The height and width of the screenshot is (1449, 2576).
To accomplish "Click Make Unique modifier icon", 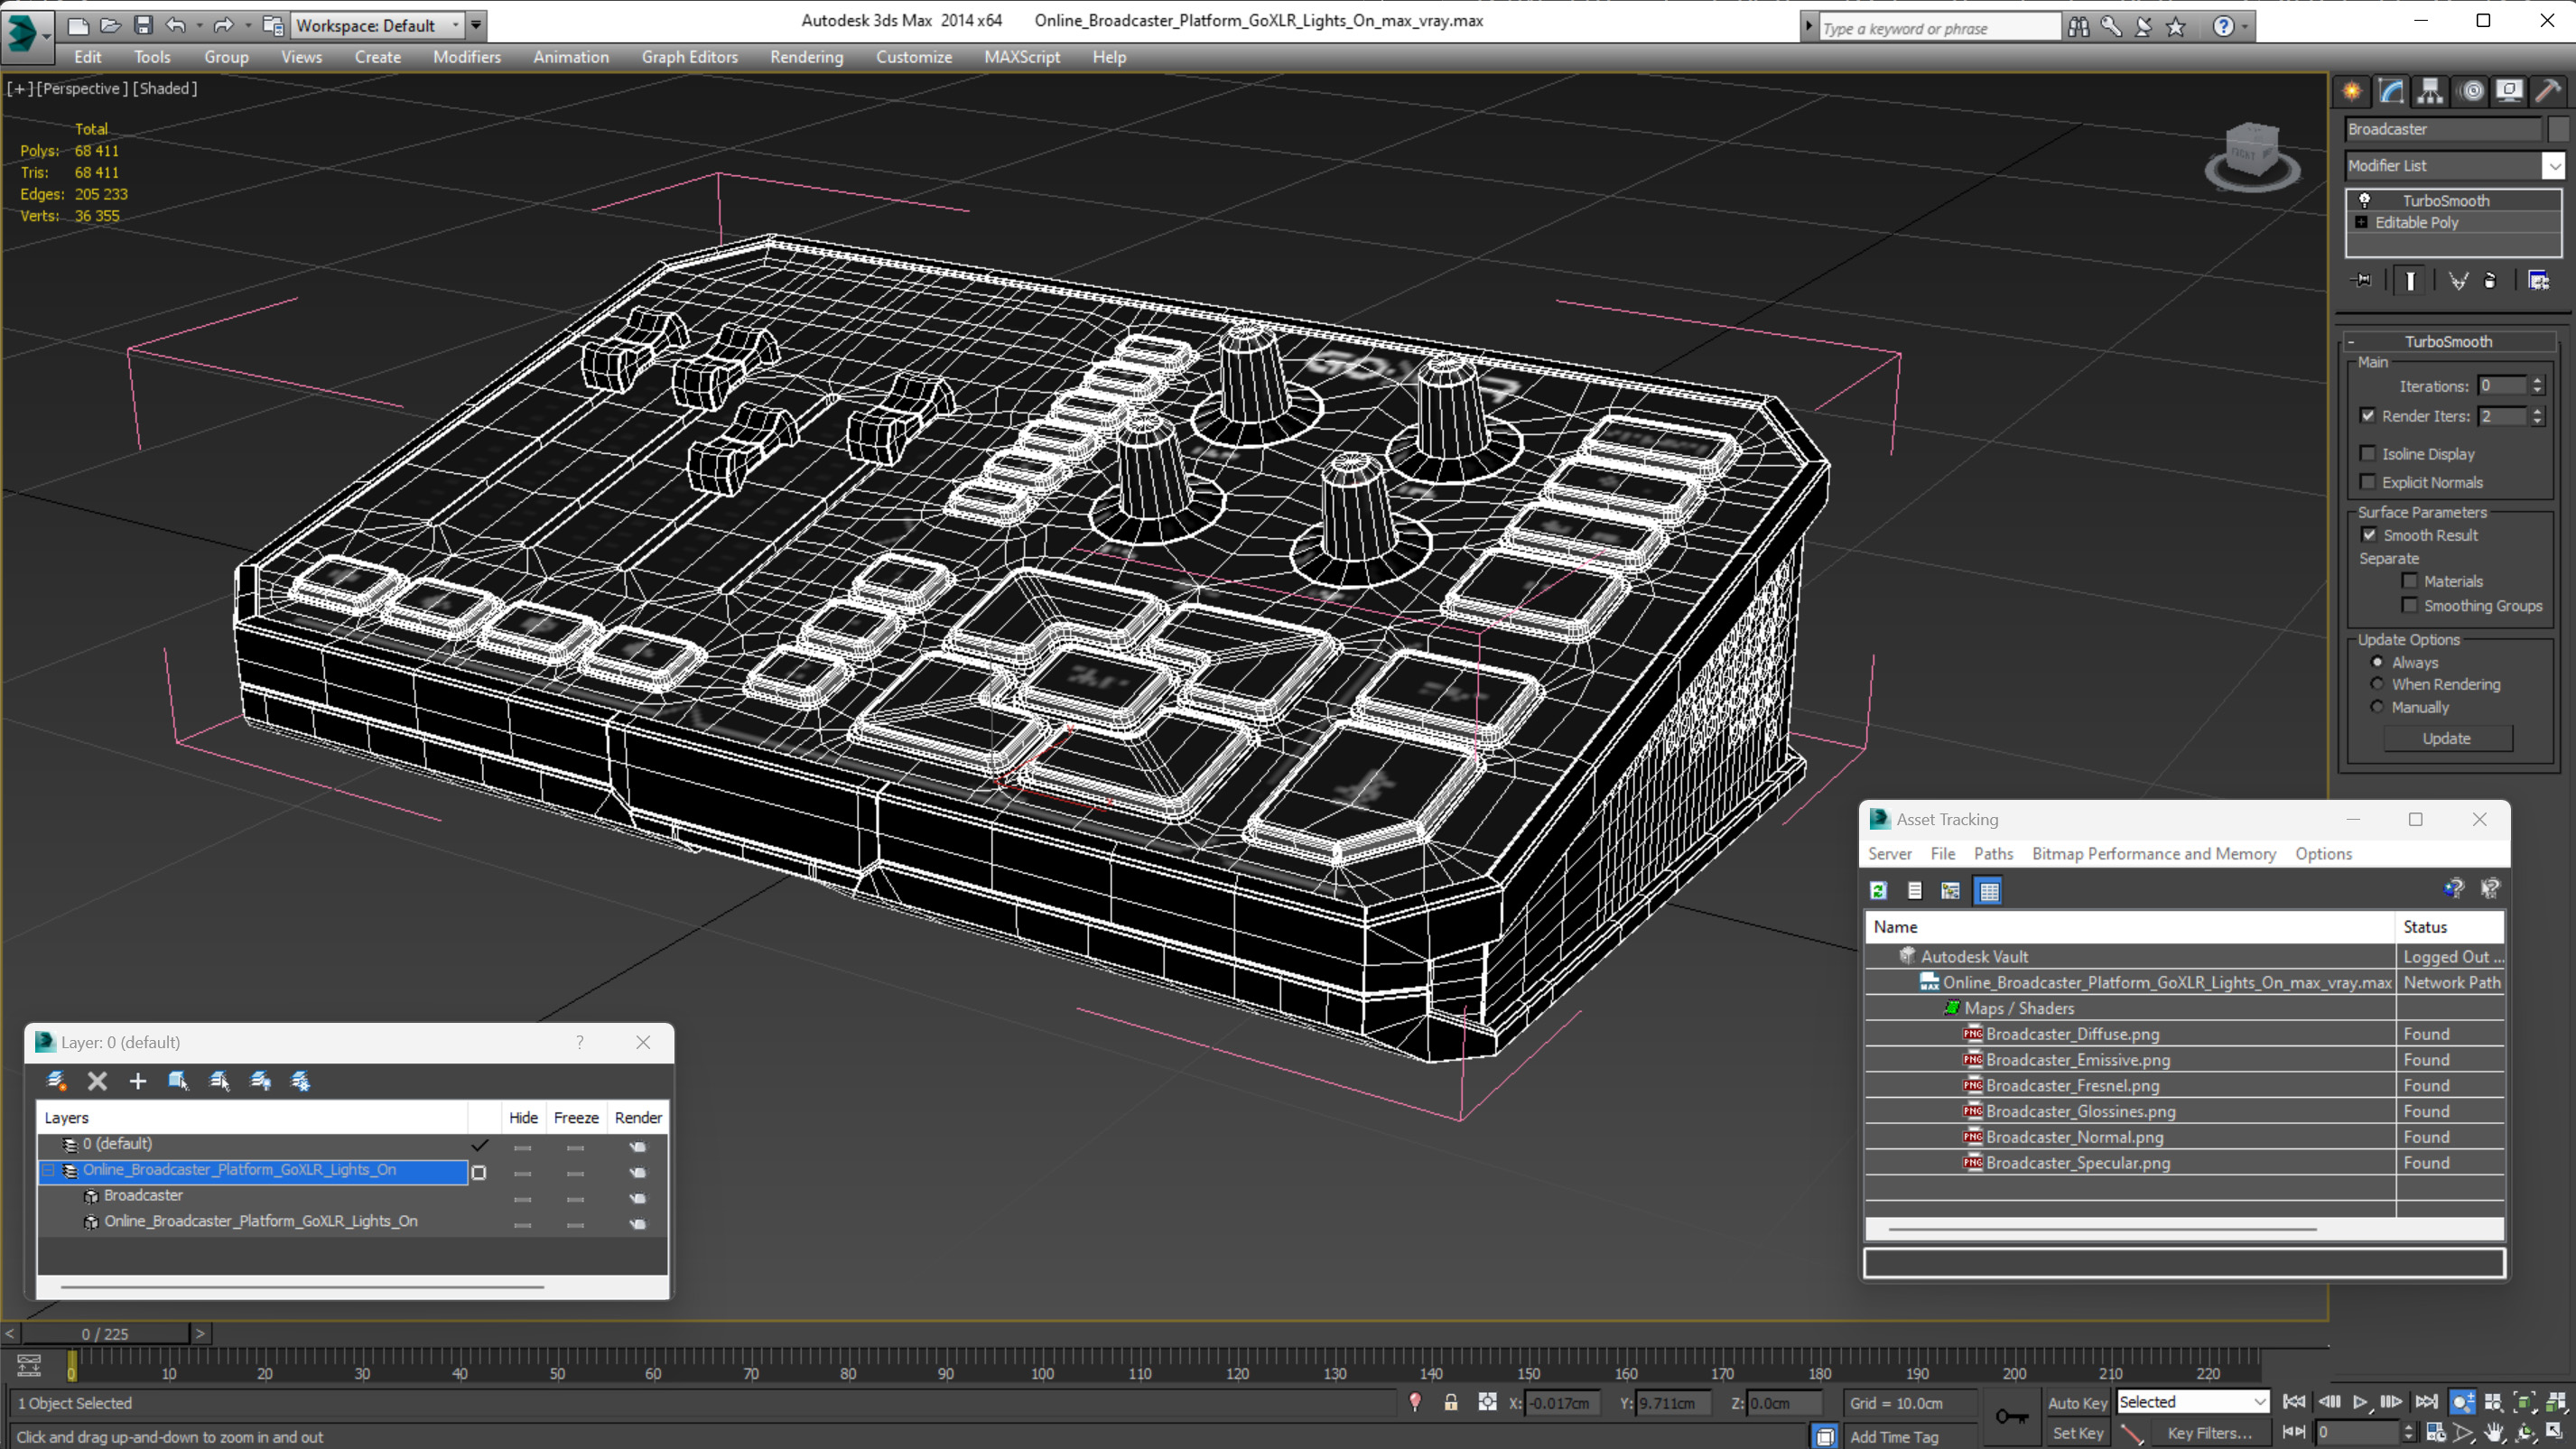I will click(x=2458, y=281).
